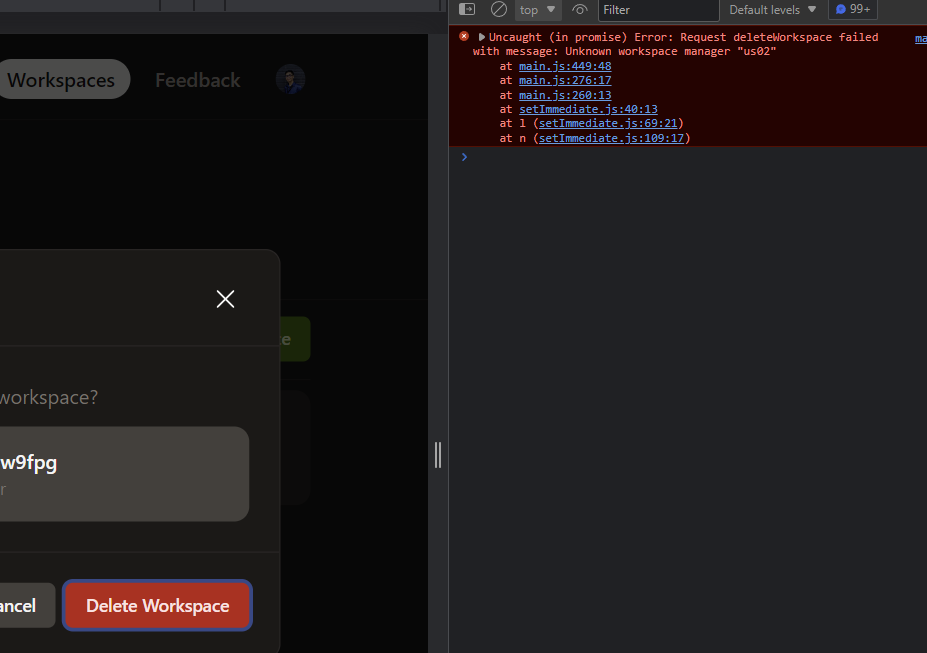
Task: Click the console prompt chevron
Action: 463,157
